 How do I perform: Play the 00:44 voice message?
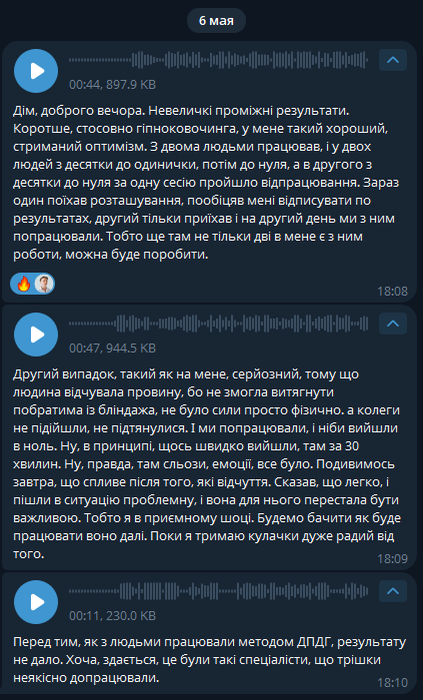[x=36, y=71]
